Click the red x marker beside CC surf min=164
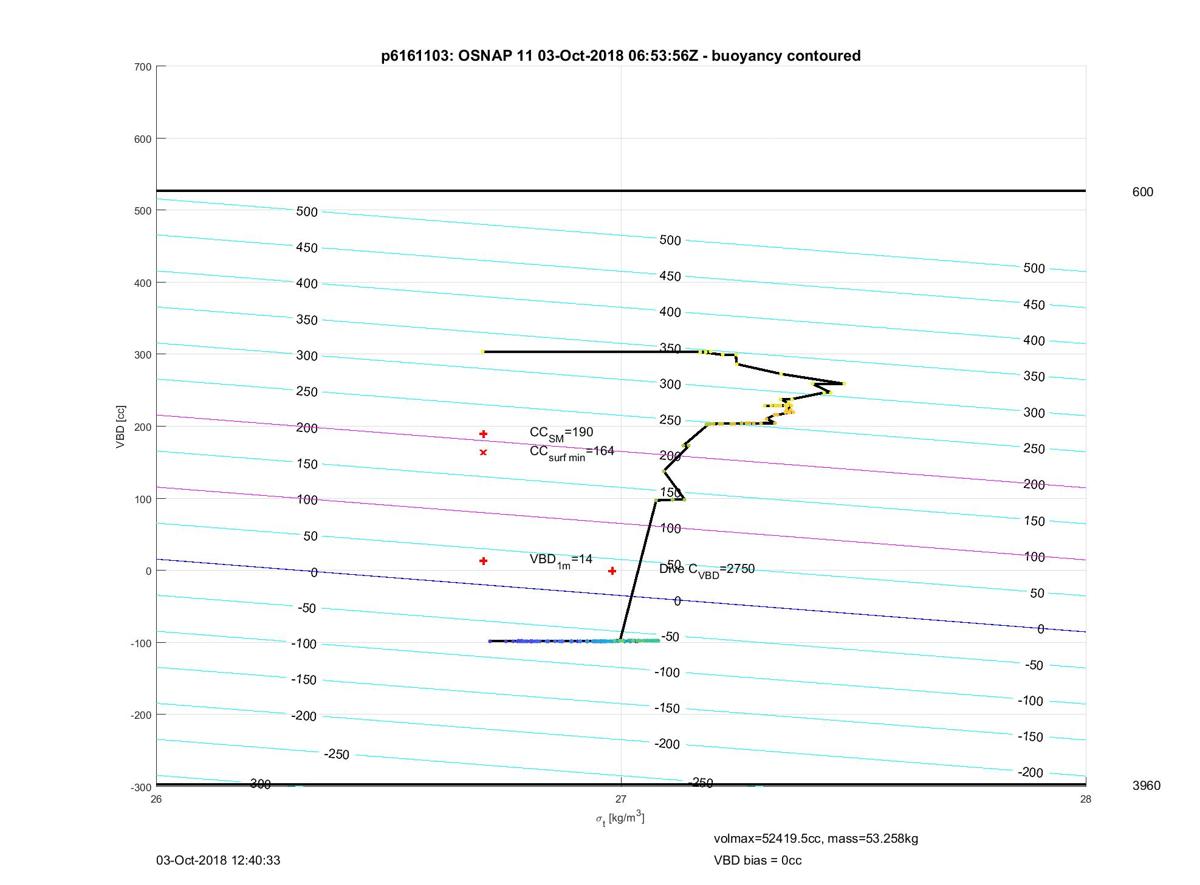Screen dimensions: 1200x885 coord(483,452)
